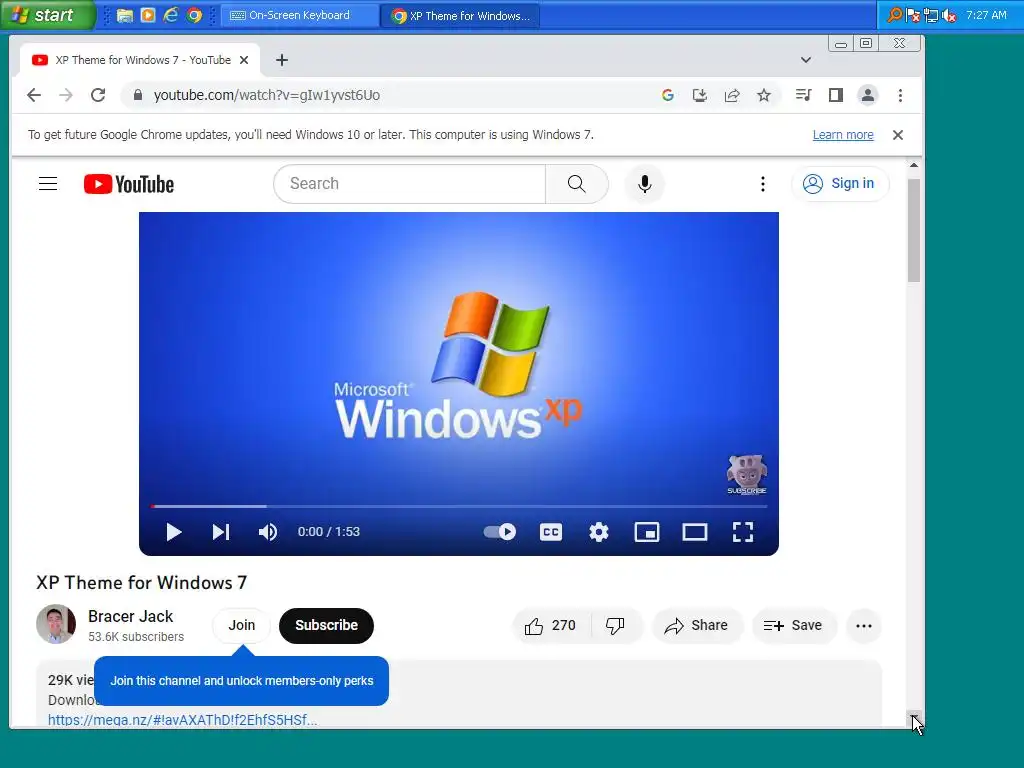Click the 7:27 AM clock

coord(986,15)
